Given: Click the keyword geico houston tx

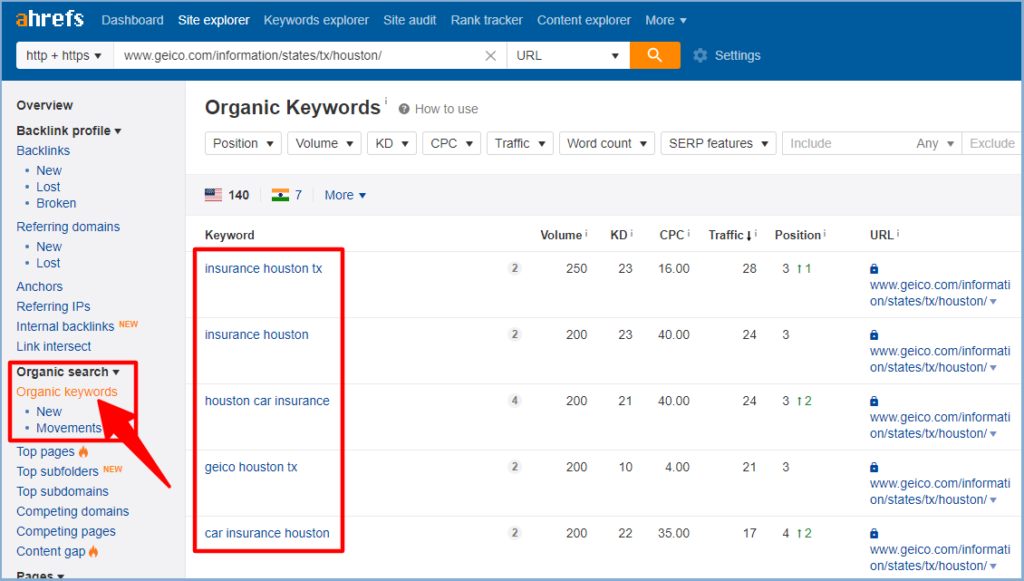Looking at the screenshot, I should 251,467.
